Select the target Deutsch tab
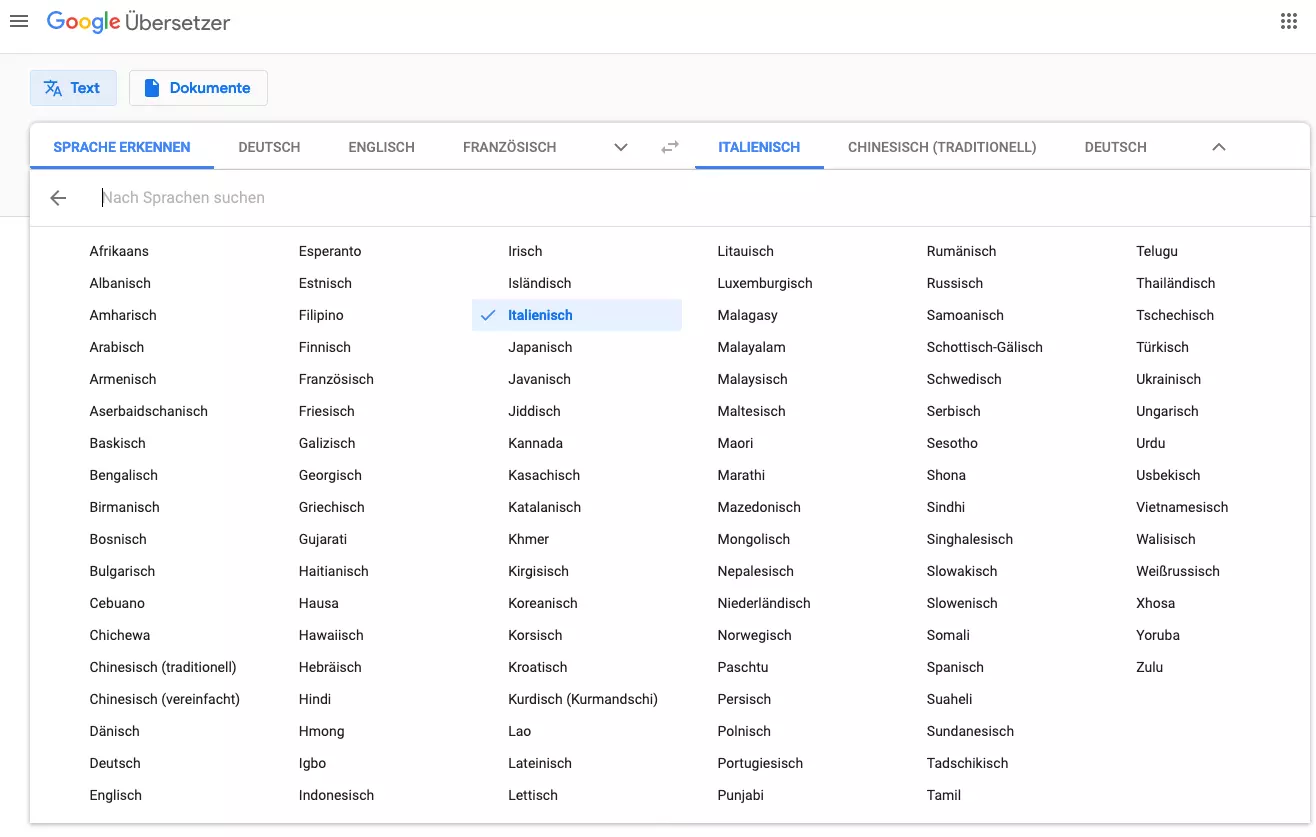This screenshot has width=1316, height=837. tap(1115, 147)
